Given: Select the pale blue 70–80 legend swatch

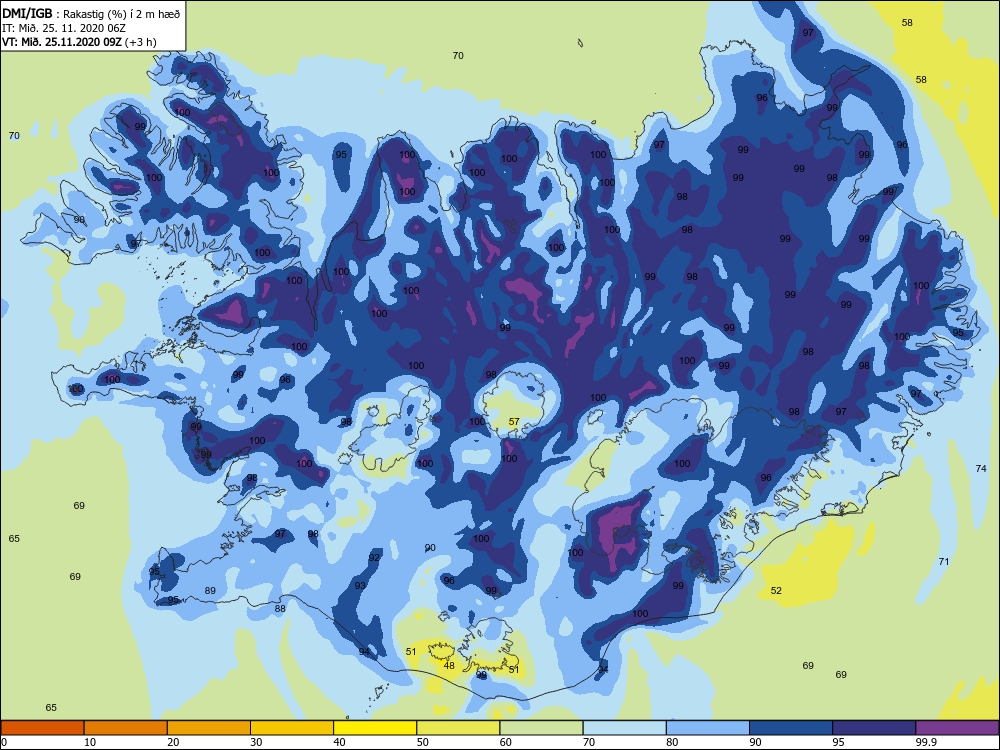Looking at the screenshot, I should pyautogui.click(x=625, y=728).
